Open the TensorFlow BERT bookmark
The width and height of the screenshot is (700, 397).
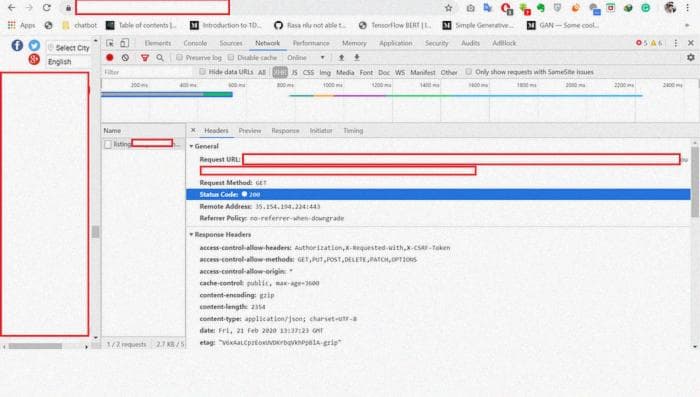coord(395,25)
